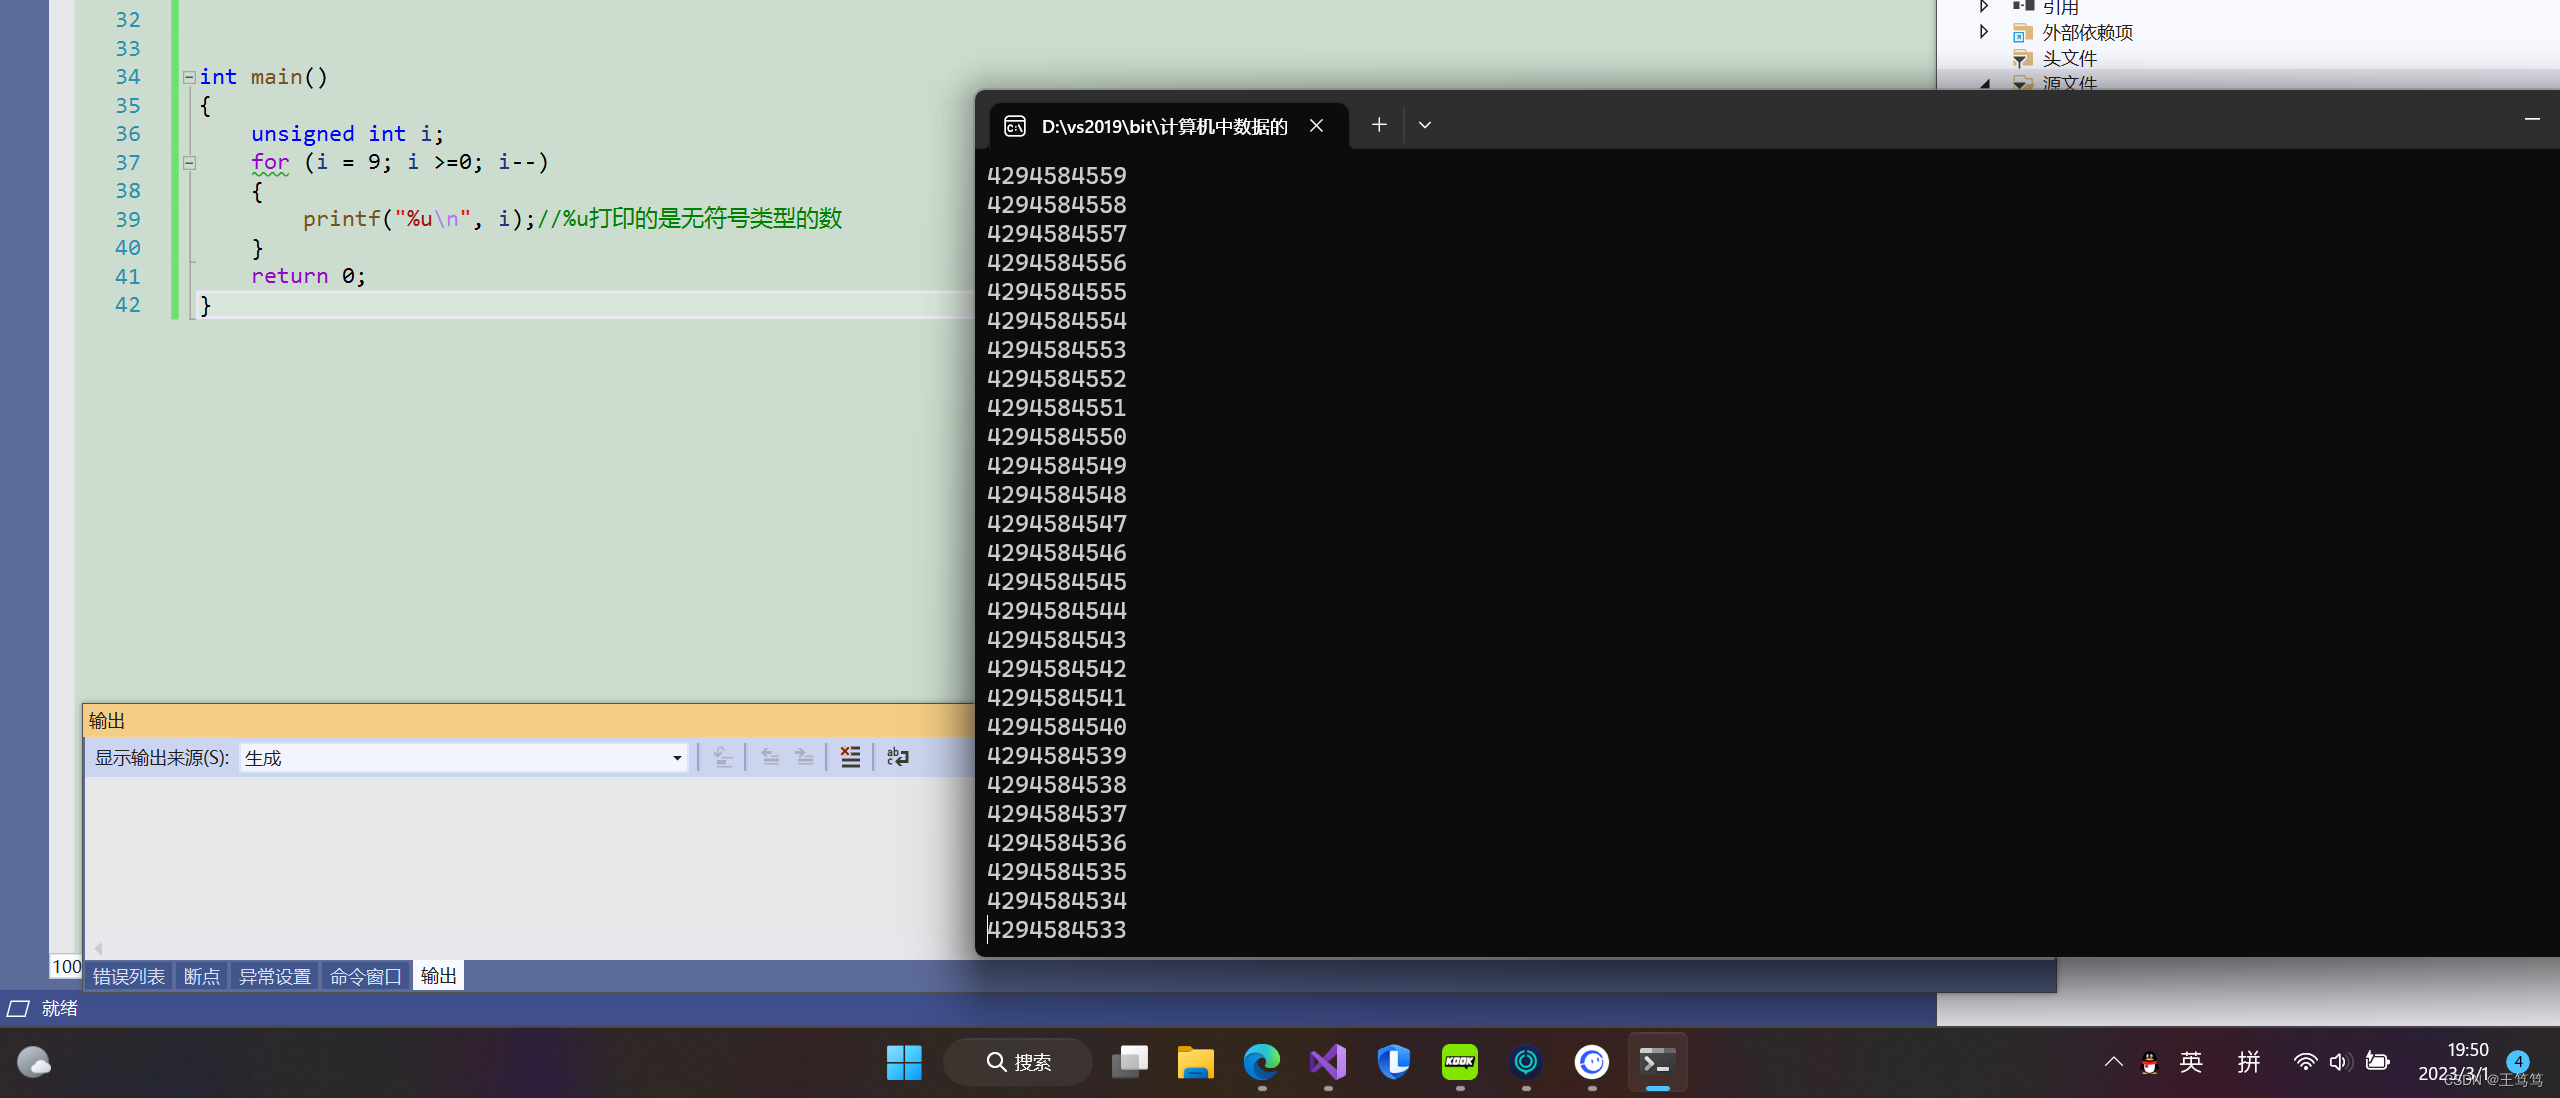Switch to the 断点 tab
Viewport: 2560px width, 1098px height.
point(201,976)
